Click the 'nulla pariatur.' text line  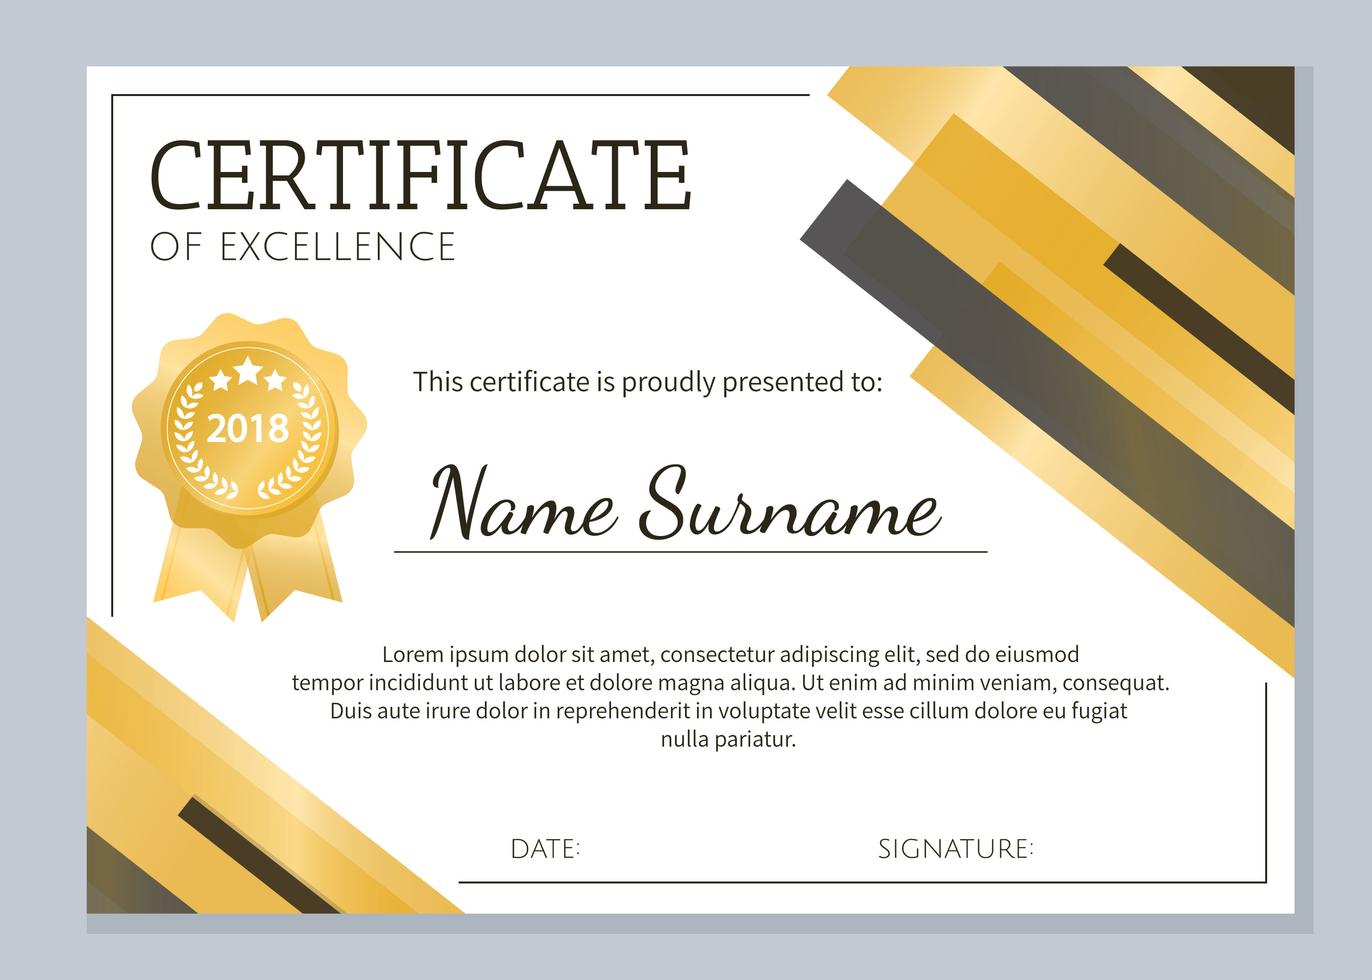click(728, 740)
